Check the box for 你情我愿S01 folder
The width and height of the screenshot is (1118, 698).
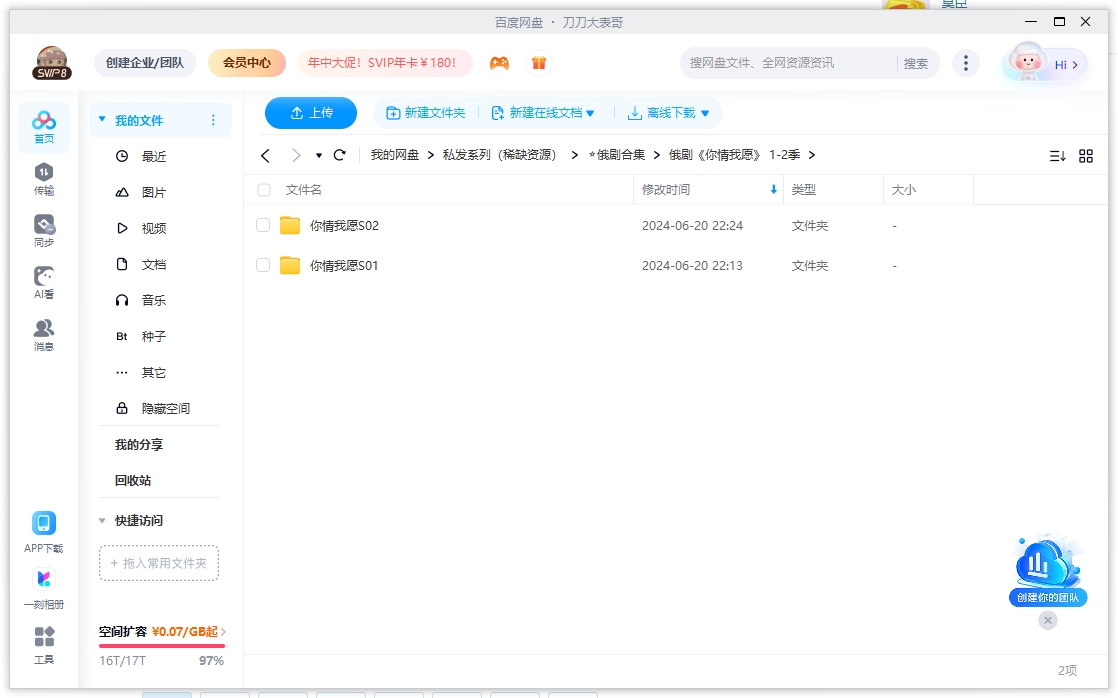(x=264, y=266)
